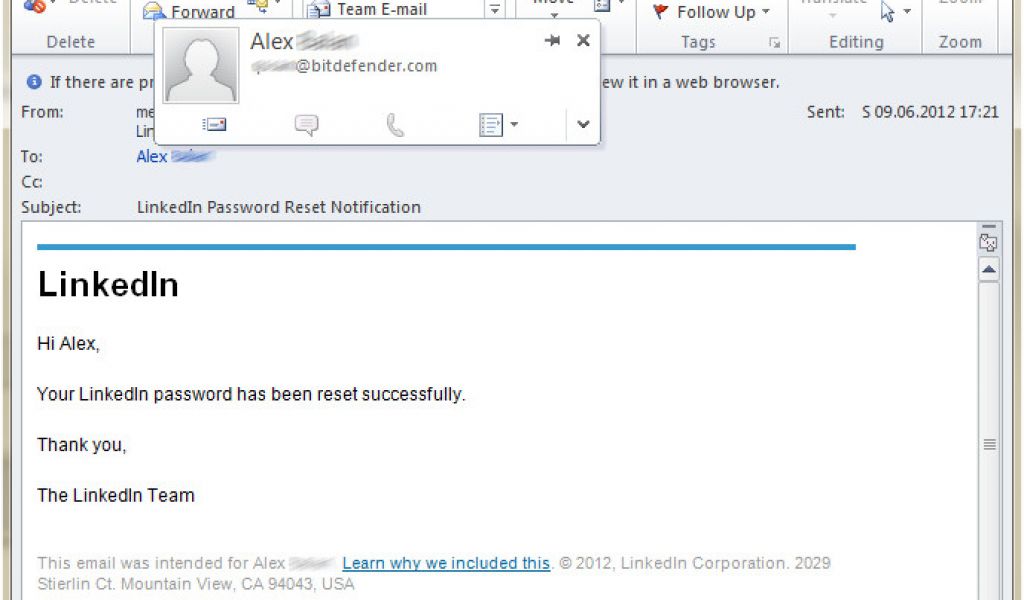Expand the Quick Steps gallery more arrow
The height and width of the screenshot is (600, 1024).
pyautogui.click(x=495, y=10)
